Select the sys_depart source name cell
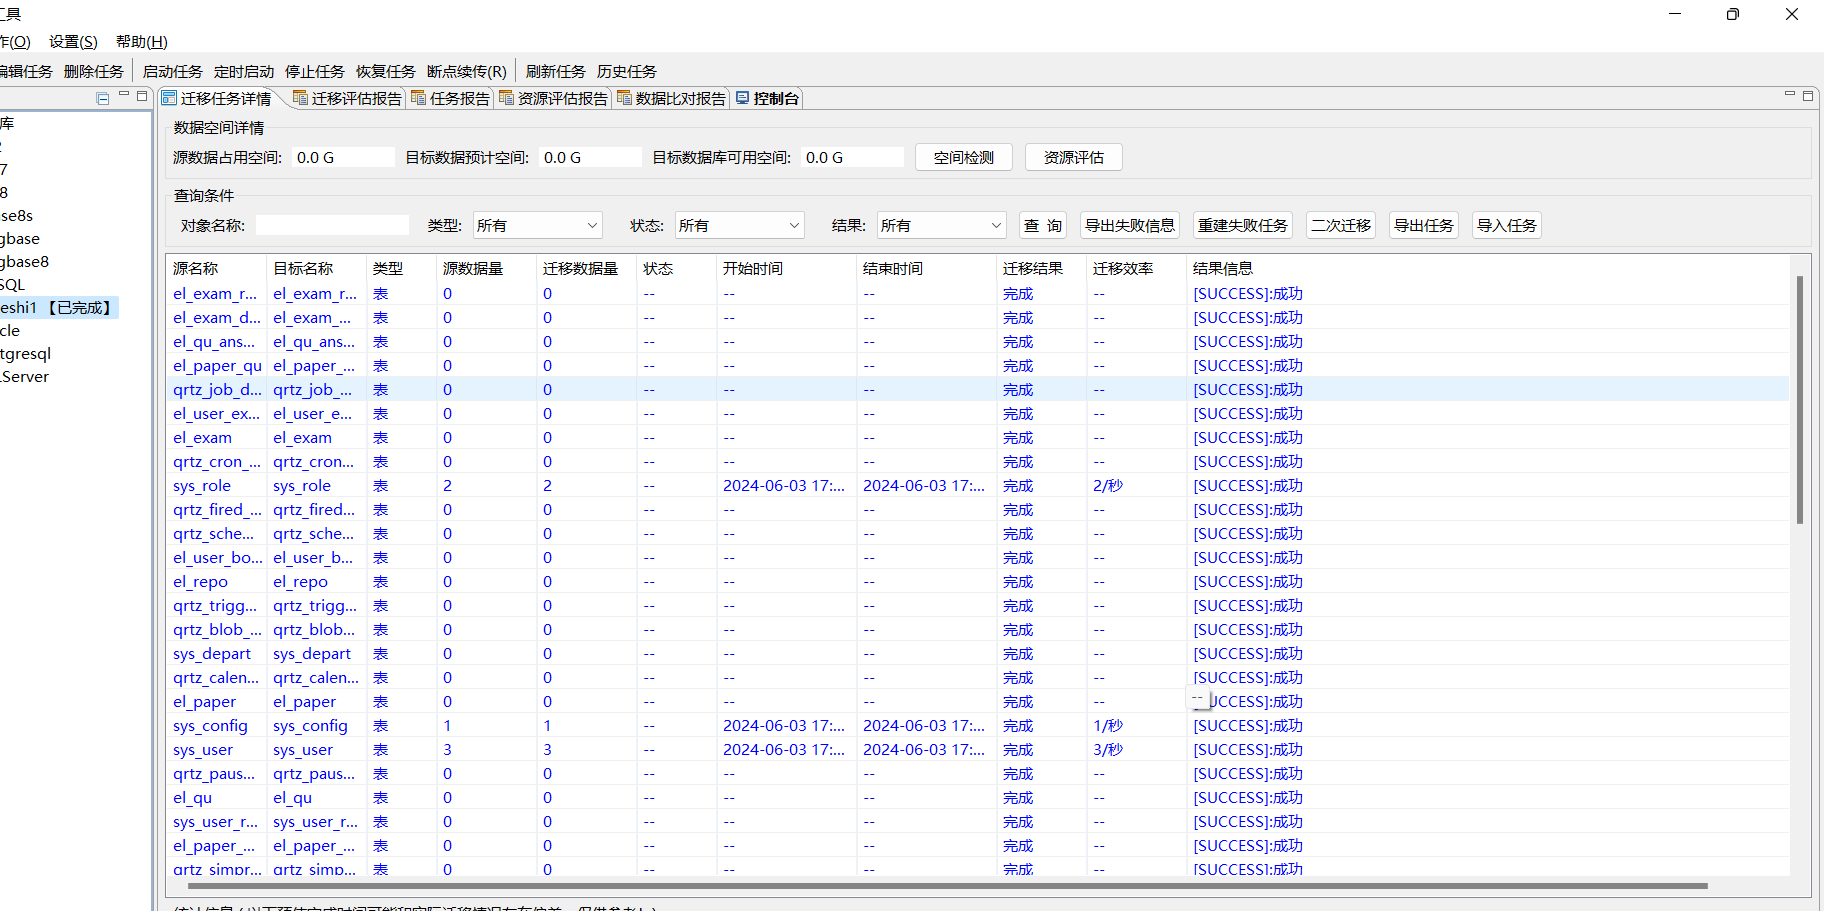Image resolution: width=1824 pixels, height=911 pixels. (x=212, y=654)
